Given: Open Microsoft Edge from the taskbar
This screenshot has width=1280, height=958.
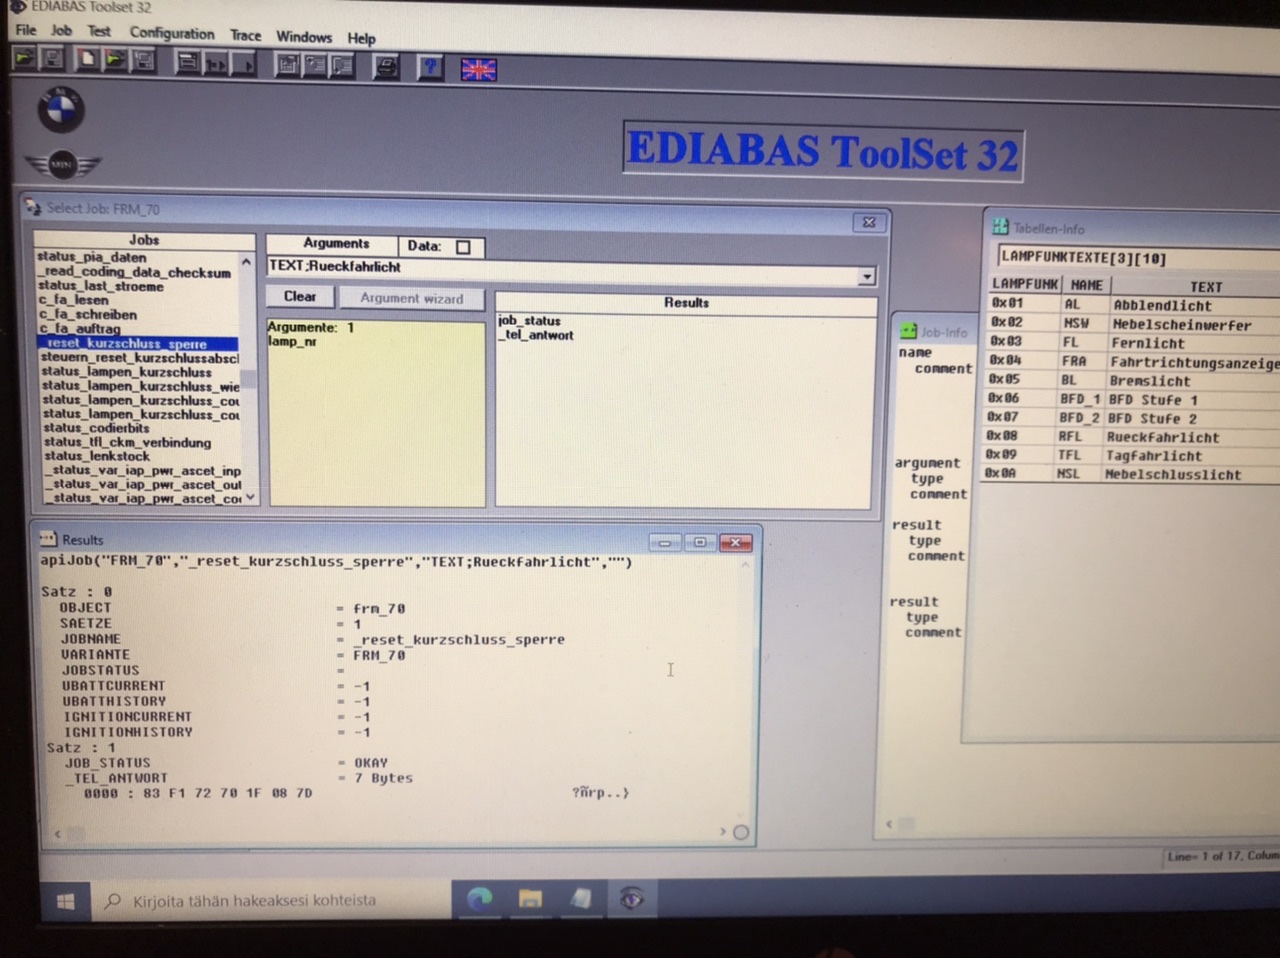Looking at the screenshot, I should click(x=479, y=899).
